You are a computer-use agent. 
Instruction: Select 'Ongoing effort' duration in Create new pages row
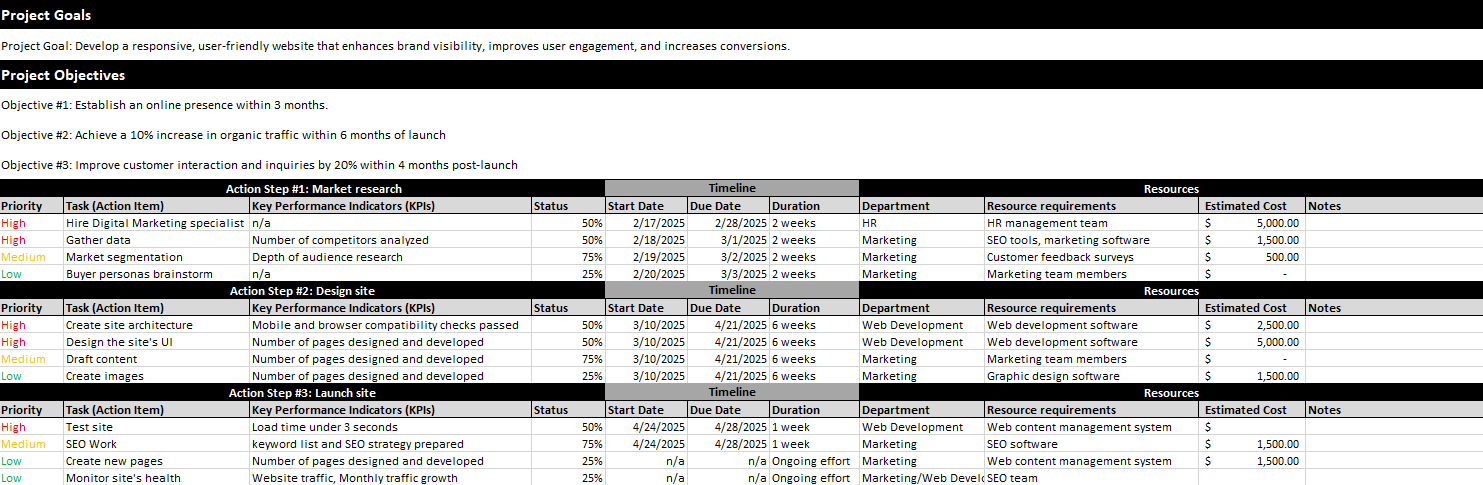click(x=814, y=461)
